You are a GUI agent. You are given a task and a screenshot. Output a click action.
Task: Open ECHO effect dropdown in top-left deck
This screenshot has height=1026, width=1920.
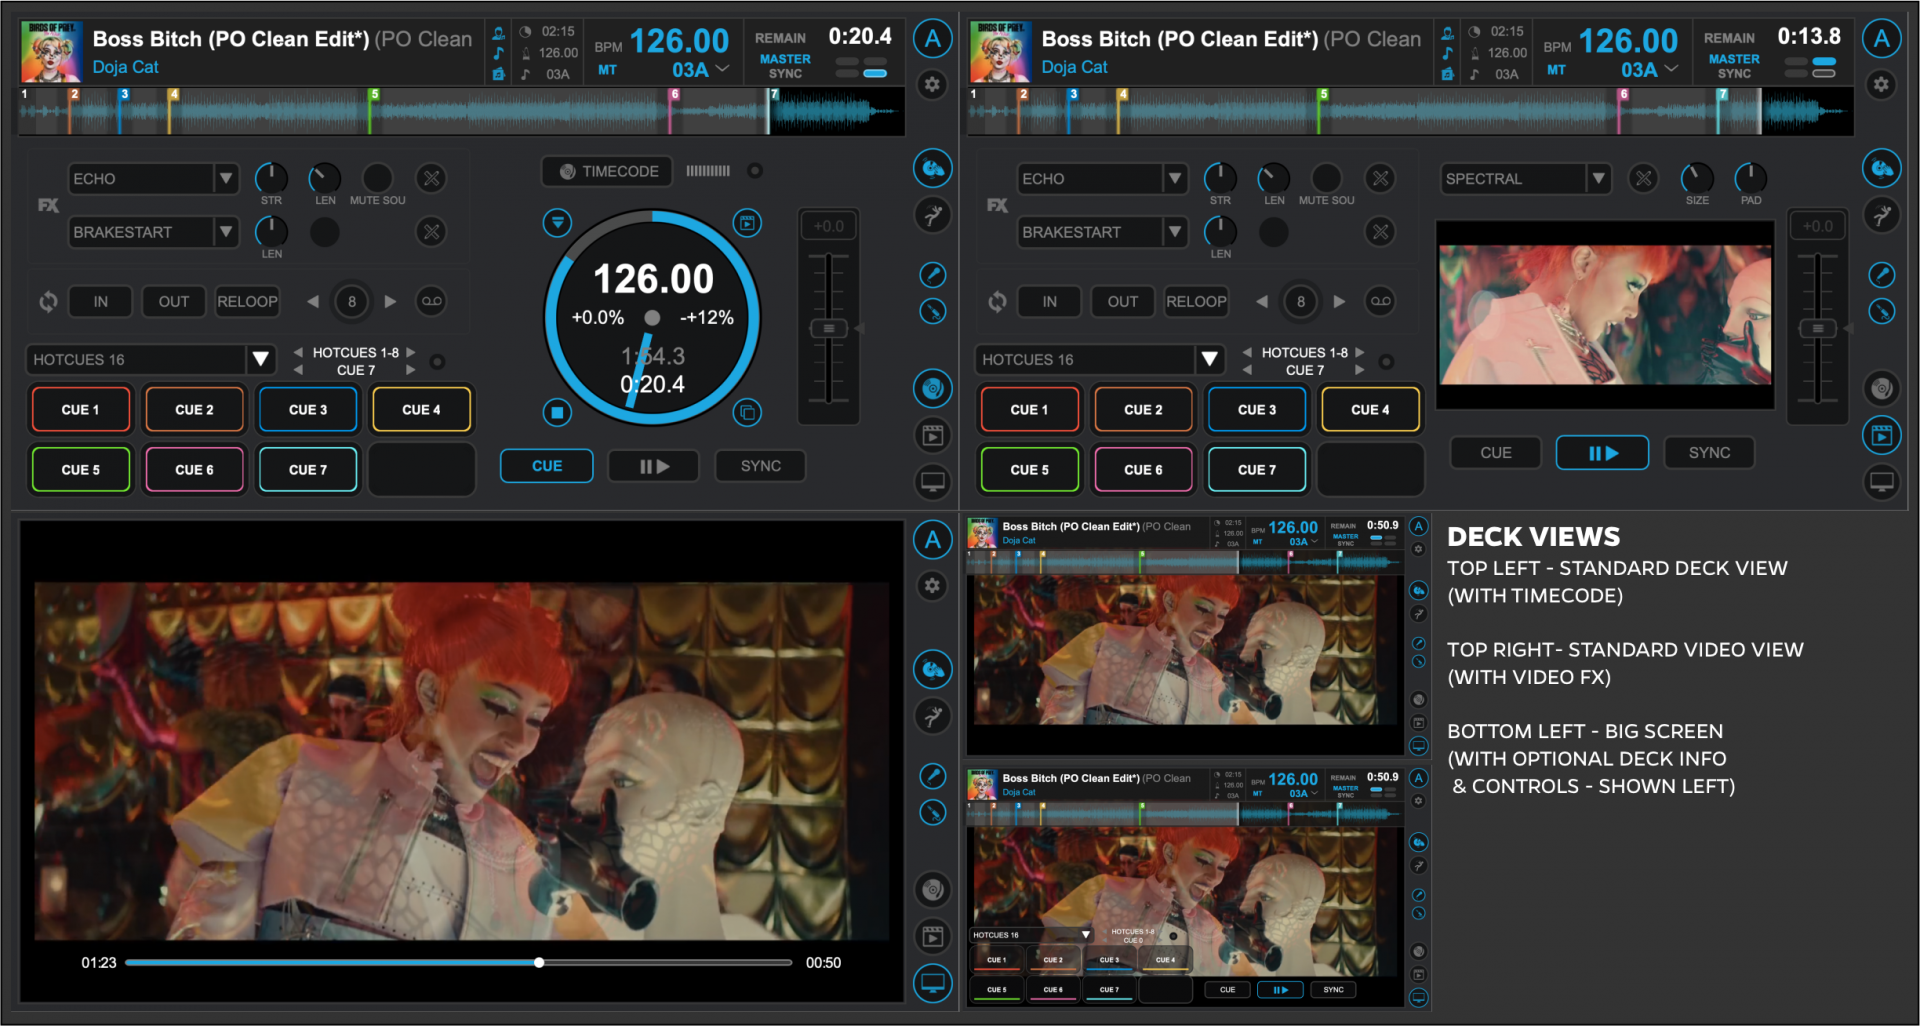(226, 179)
